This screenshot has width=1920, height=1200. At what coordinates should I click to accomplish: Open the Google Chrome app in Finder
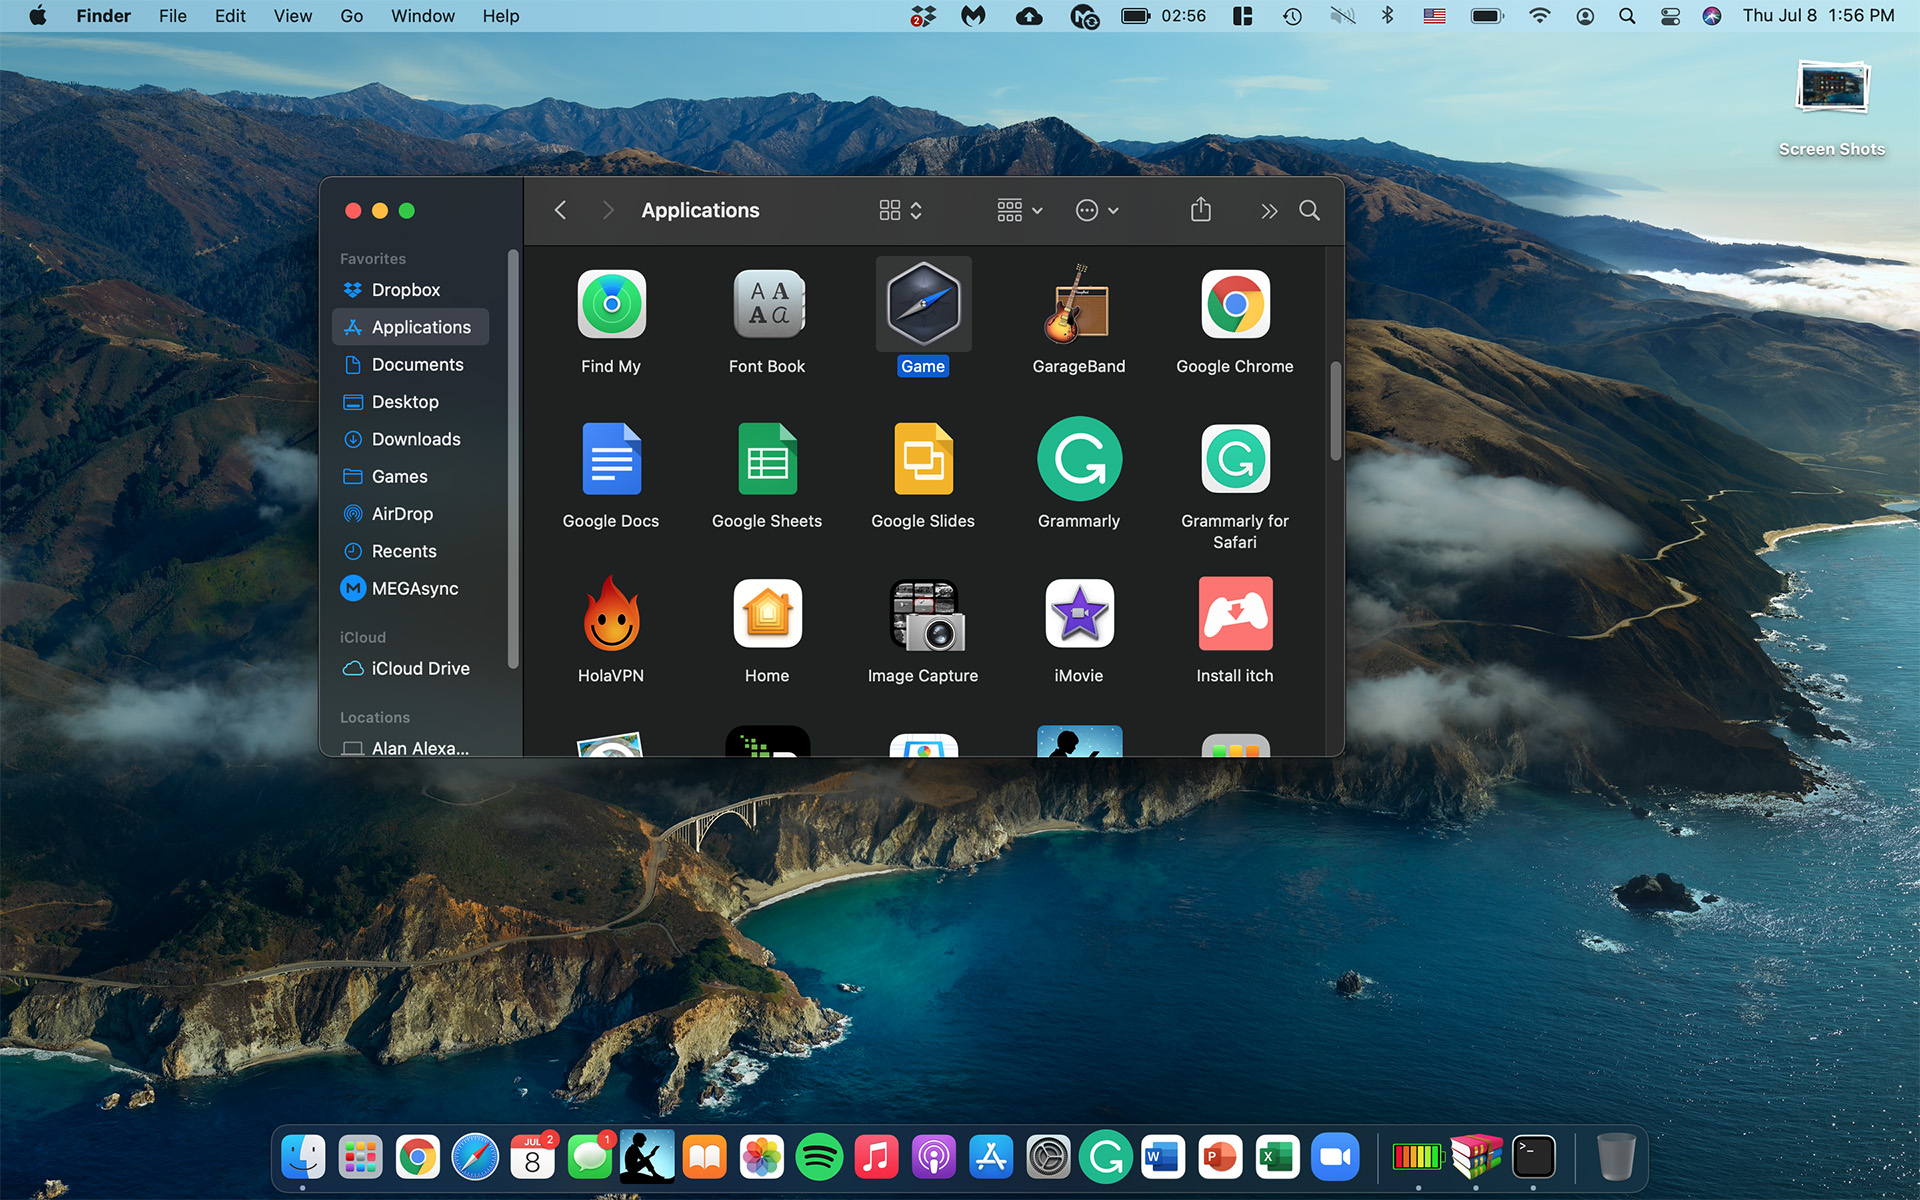coord(1235,304)
